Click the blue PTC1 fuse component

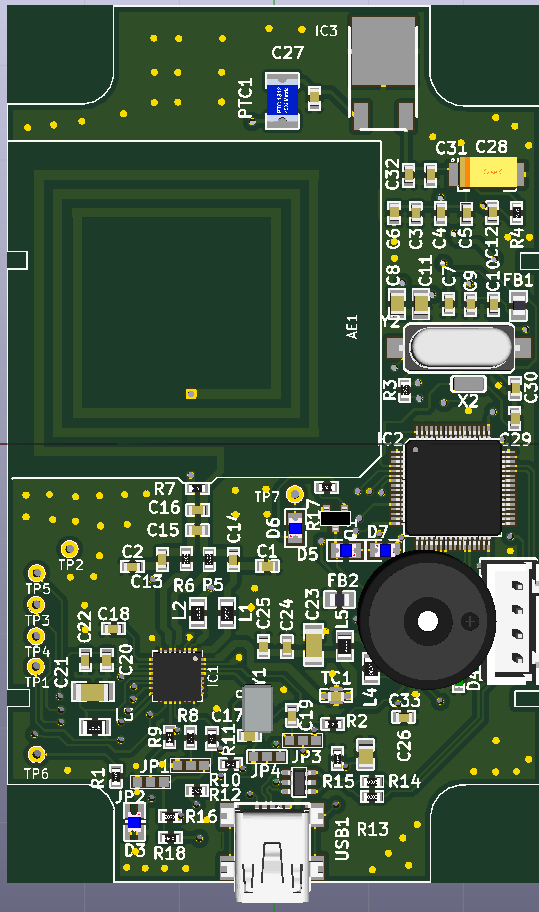pyautogui.click(x=283, y=101)
